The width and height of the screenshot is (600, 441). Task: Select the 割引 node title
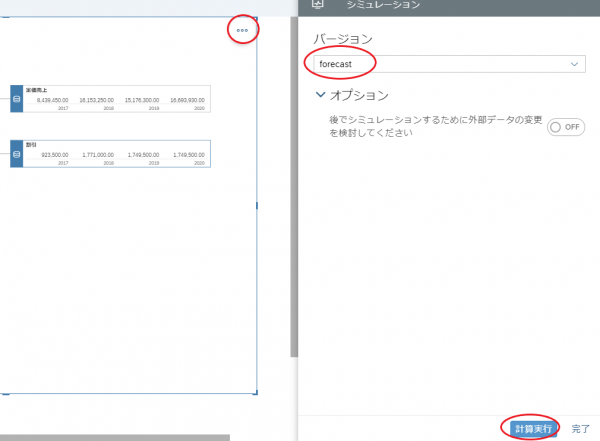point(32,145)
